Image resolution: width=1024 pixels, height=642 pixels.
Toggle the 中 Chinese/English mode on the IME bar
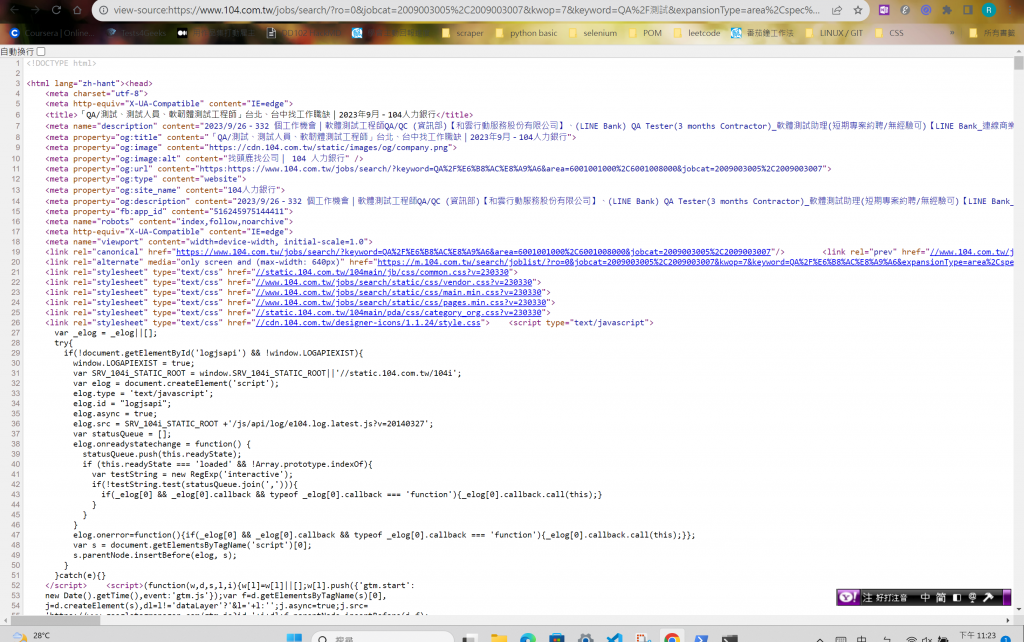tap(925, 597)
